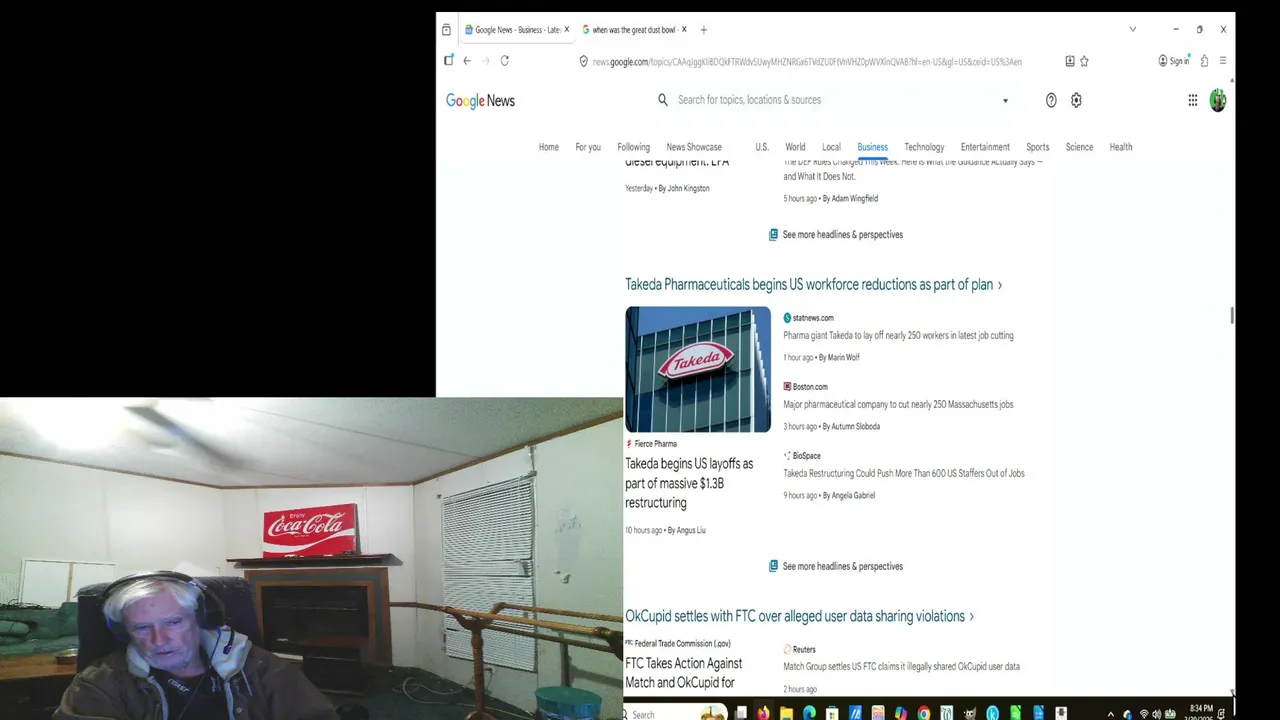Switch to the Science news tab

coord(1079,147)
